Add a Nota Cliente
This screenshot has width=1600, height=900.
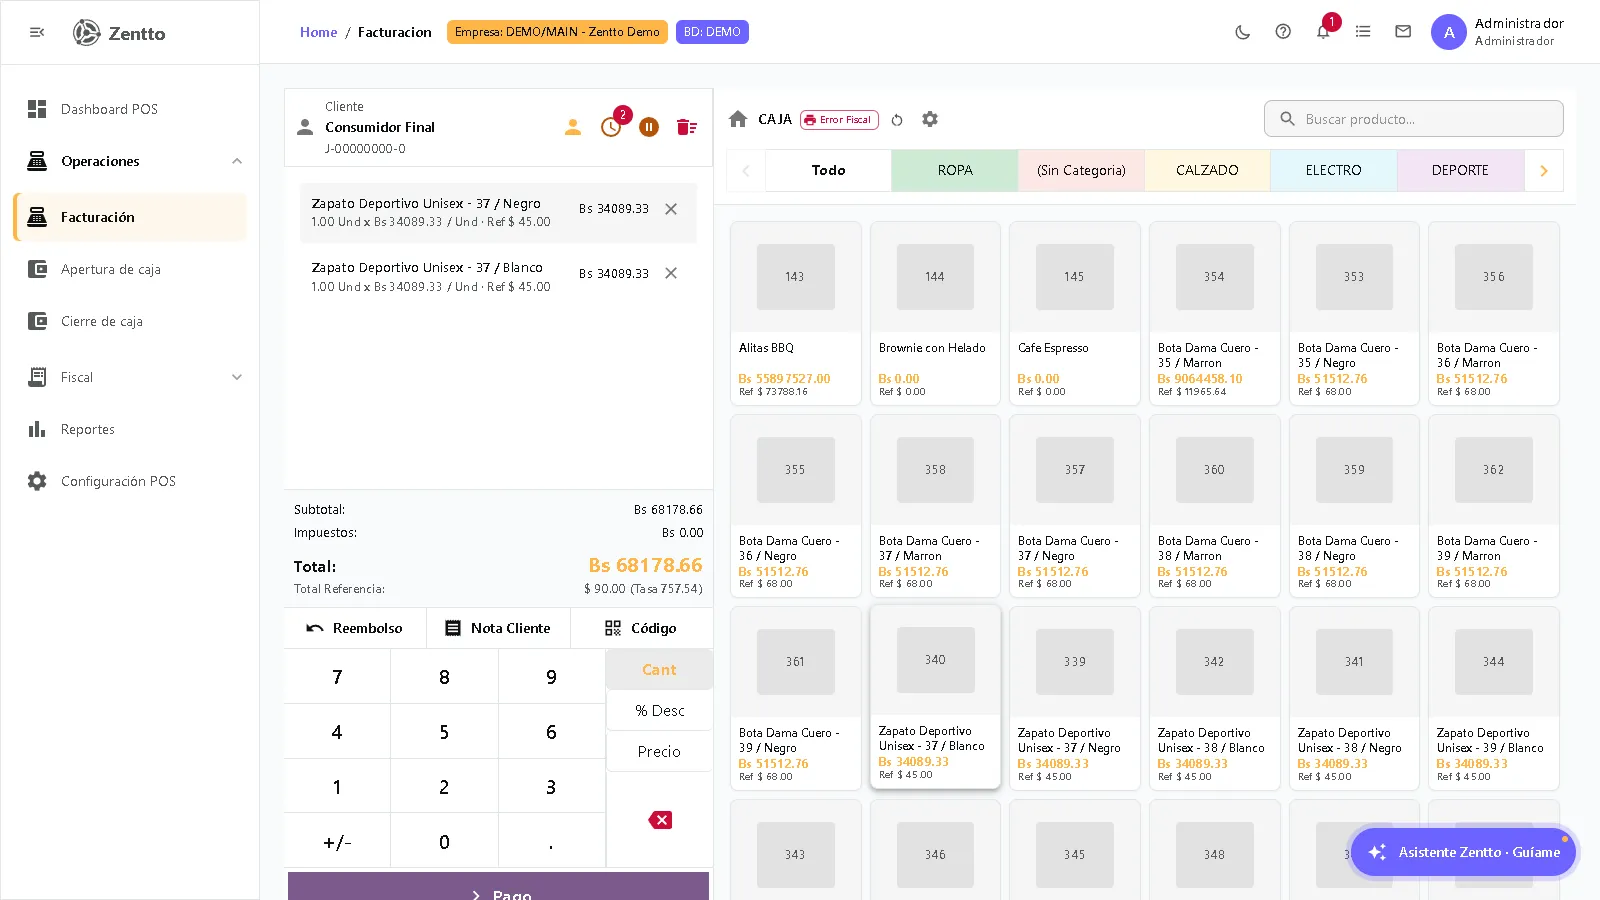point(498,628)
